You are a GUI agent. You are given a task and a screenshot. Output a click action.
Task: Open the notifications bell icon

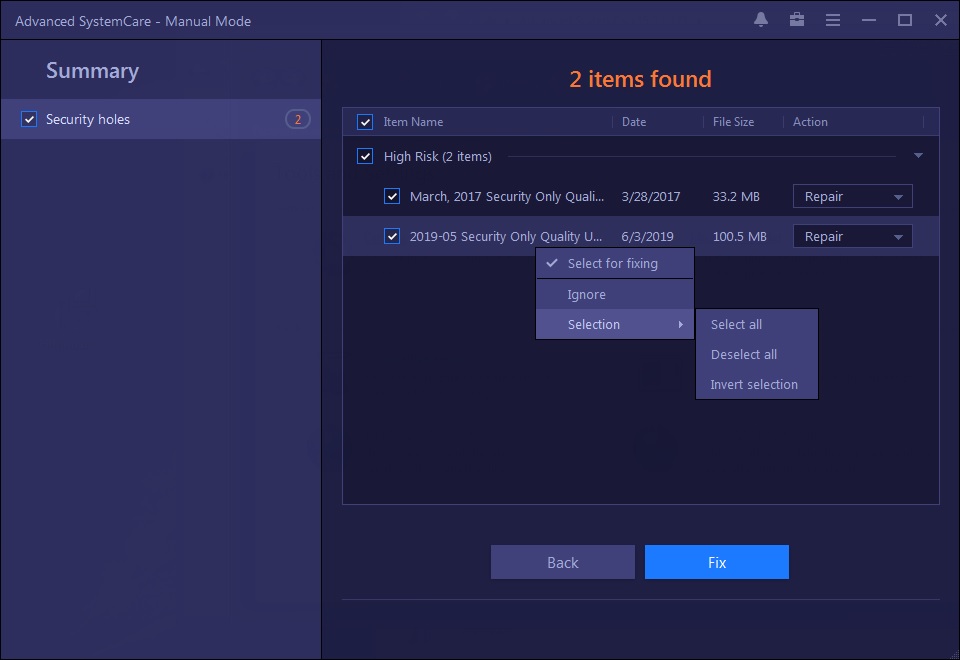coord(760,20)
